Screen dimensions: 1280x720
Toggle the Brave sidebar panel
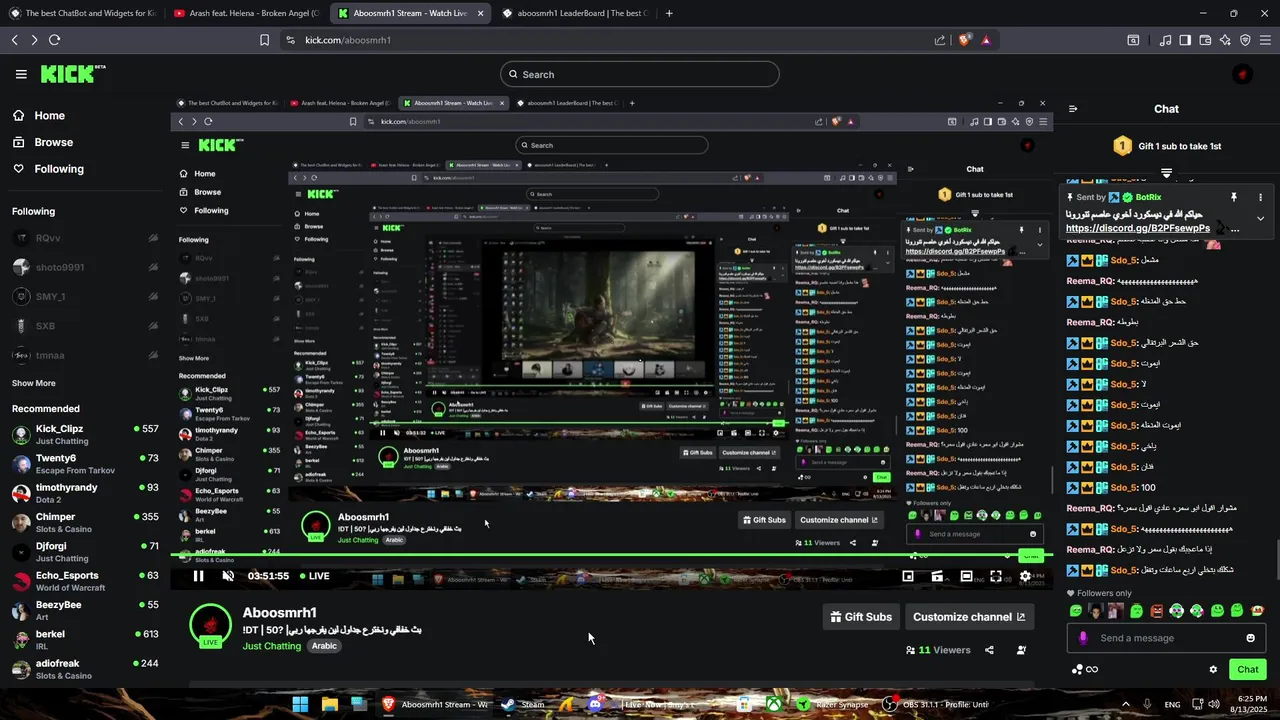1185,40
